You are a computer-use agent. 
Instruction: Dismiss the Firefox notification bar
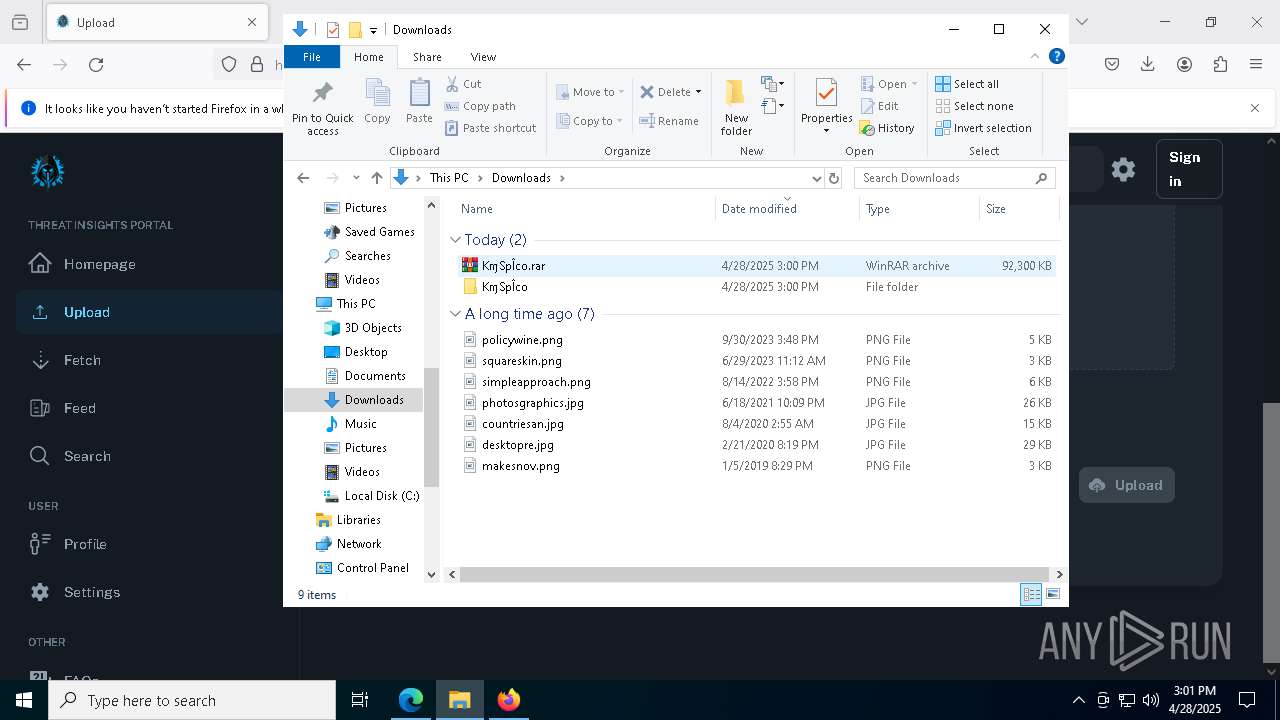coord(1255,108)
